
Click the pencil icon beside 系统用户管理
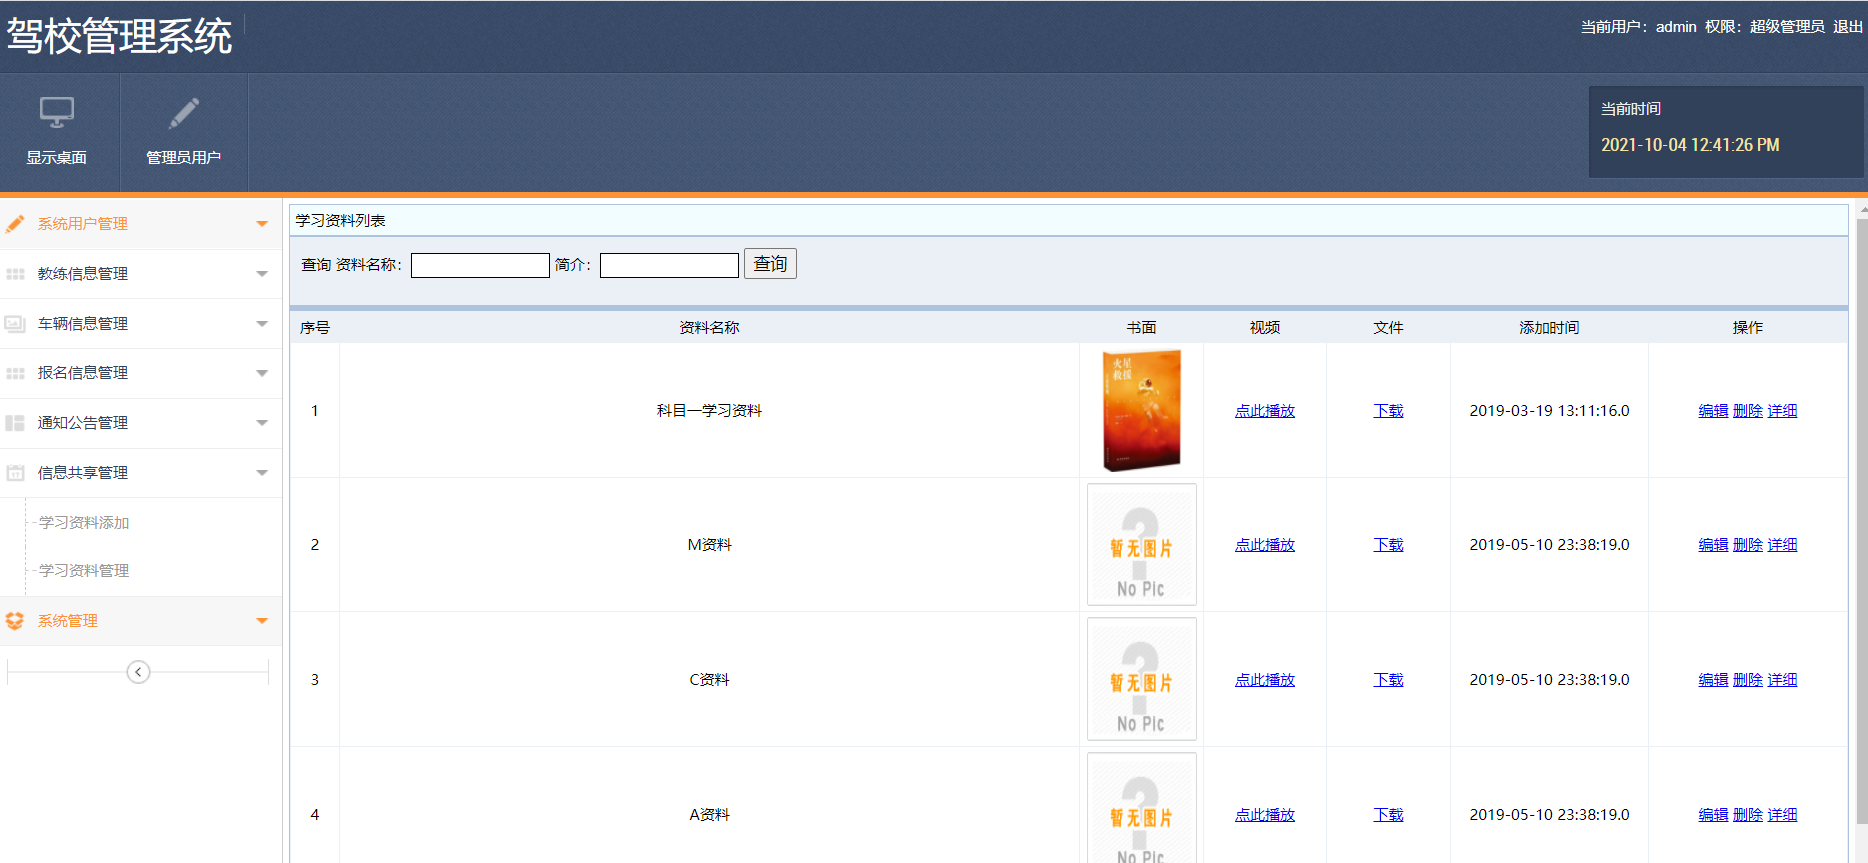click(15, 223)
